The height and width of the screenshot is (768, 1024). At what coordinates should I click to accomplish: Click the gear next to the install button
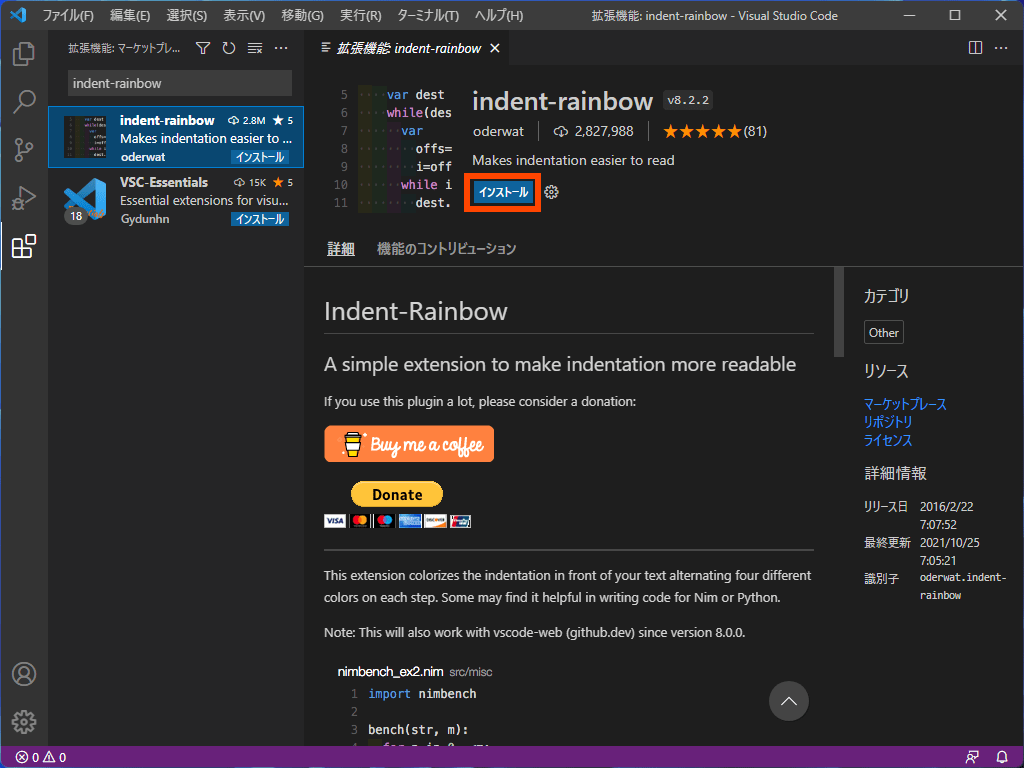[553, 192]
